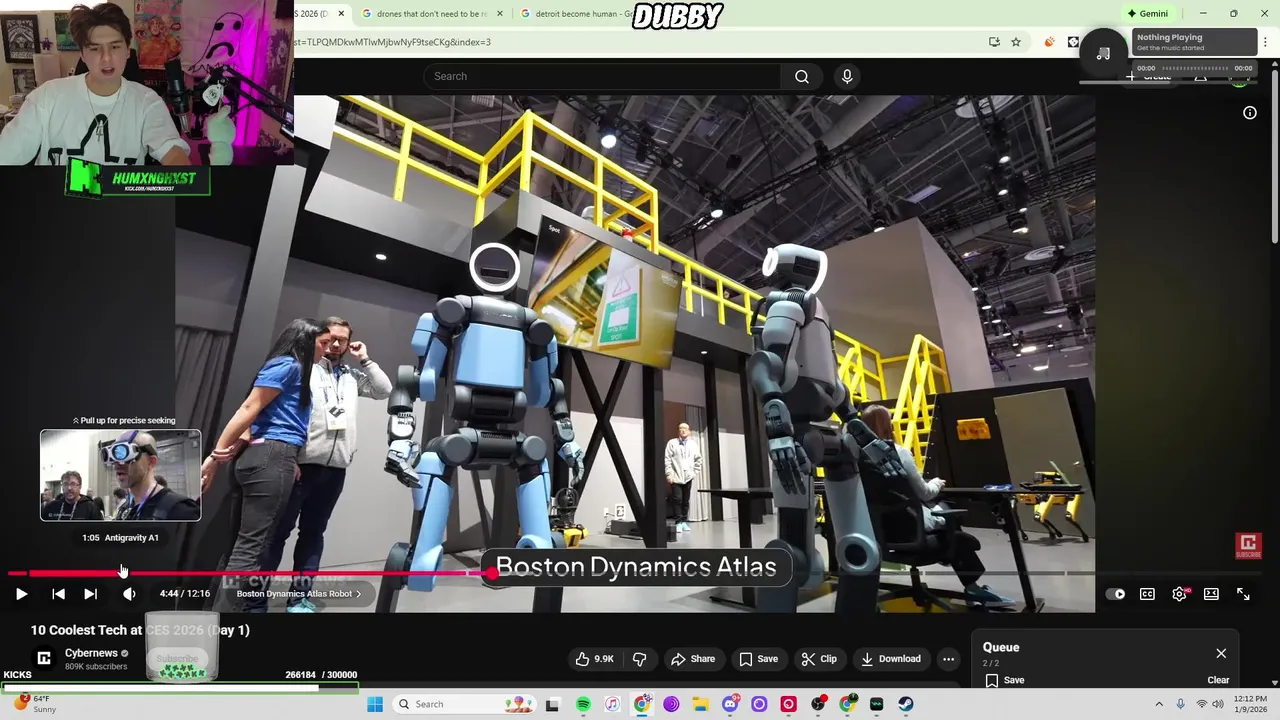Open Windows Start menu
1280x720 pixels.
pos(375,704)
